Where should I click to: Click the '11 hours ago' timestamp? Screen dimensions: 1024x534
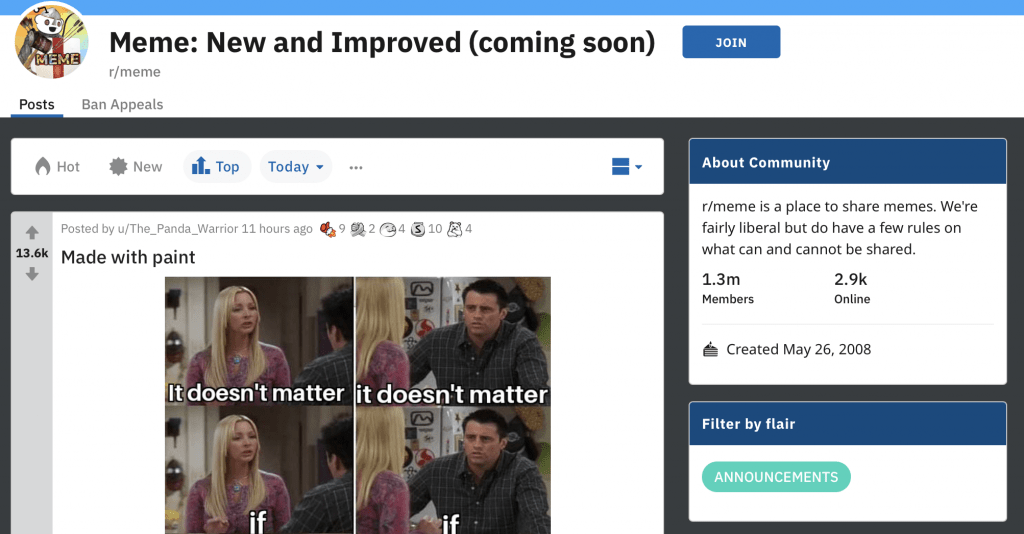(277, 228)
